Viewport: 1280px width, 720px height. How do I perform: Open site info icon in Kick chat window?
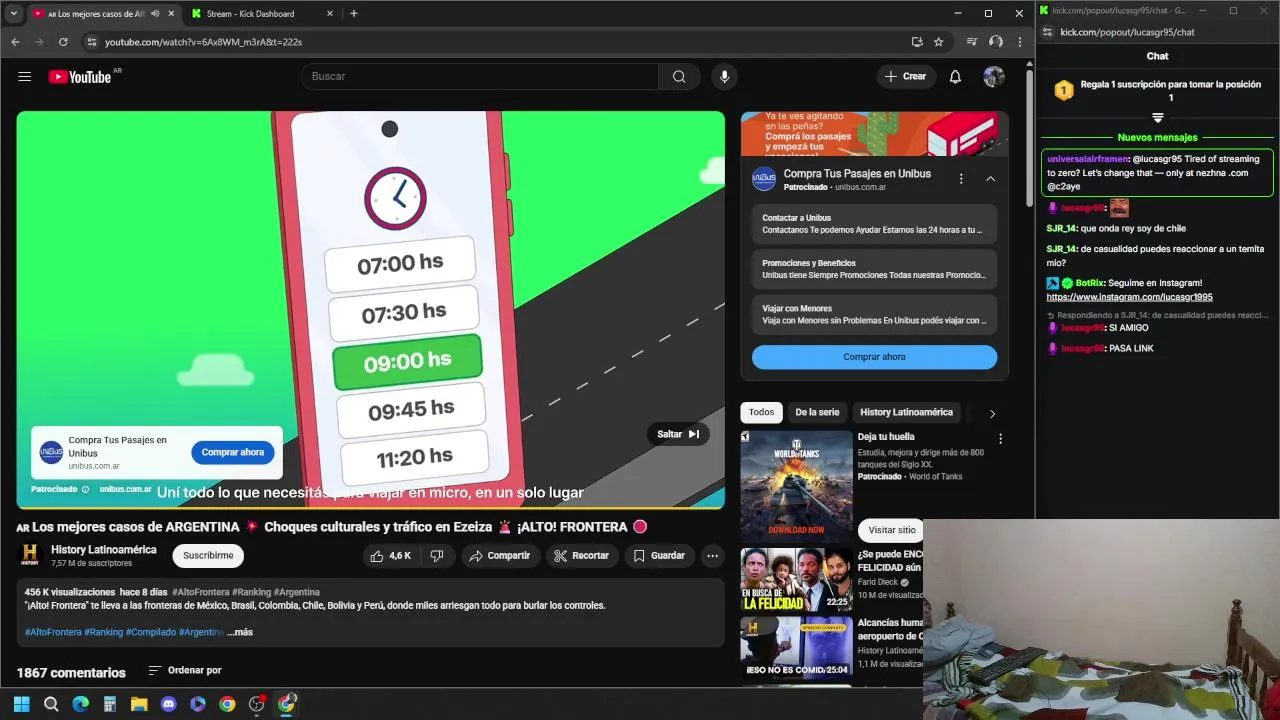pos(1047,32)
